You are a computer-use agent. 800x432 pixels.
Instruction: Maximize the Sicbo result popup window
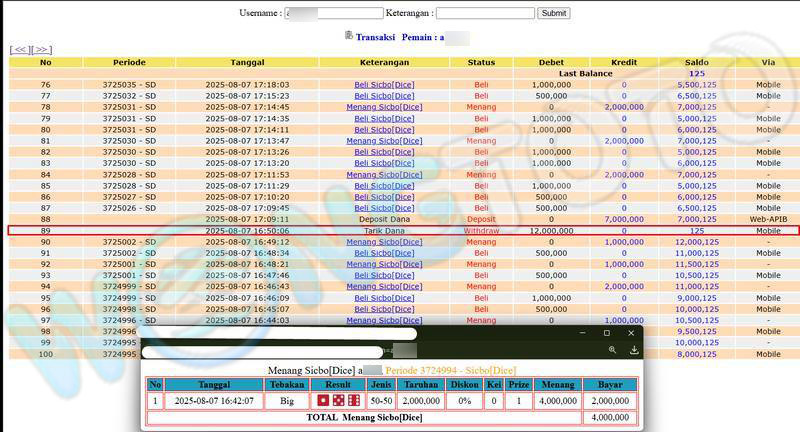pyautogui.click(x=606, y=332)
